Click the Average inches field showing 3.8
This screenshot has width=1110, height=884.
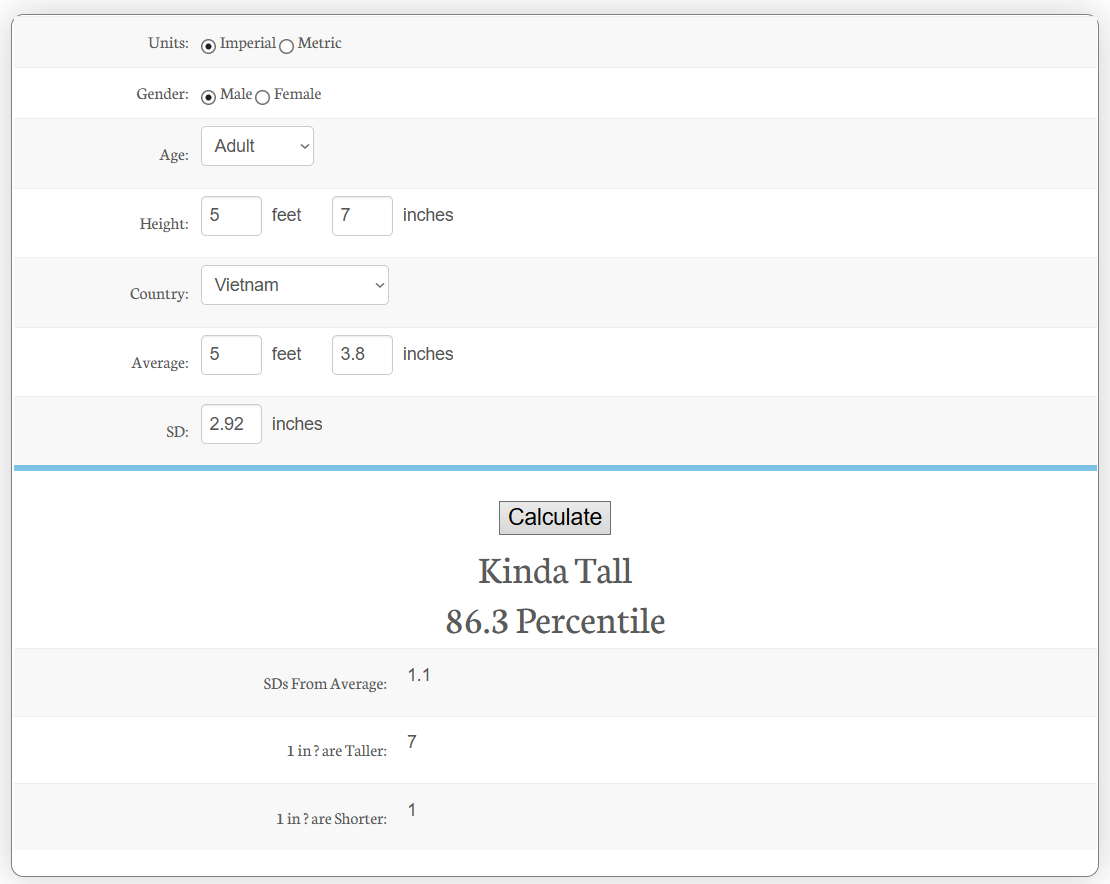362,355
